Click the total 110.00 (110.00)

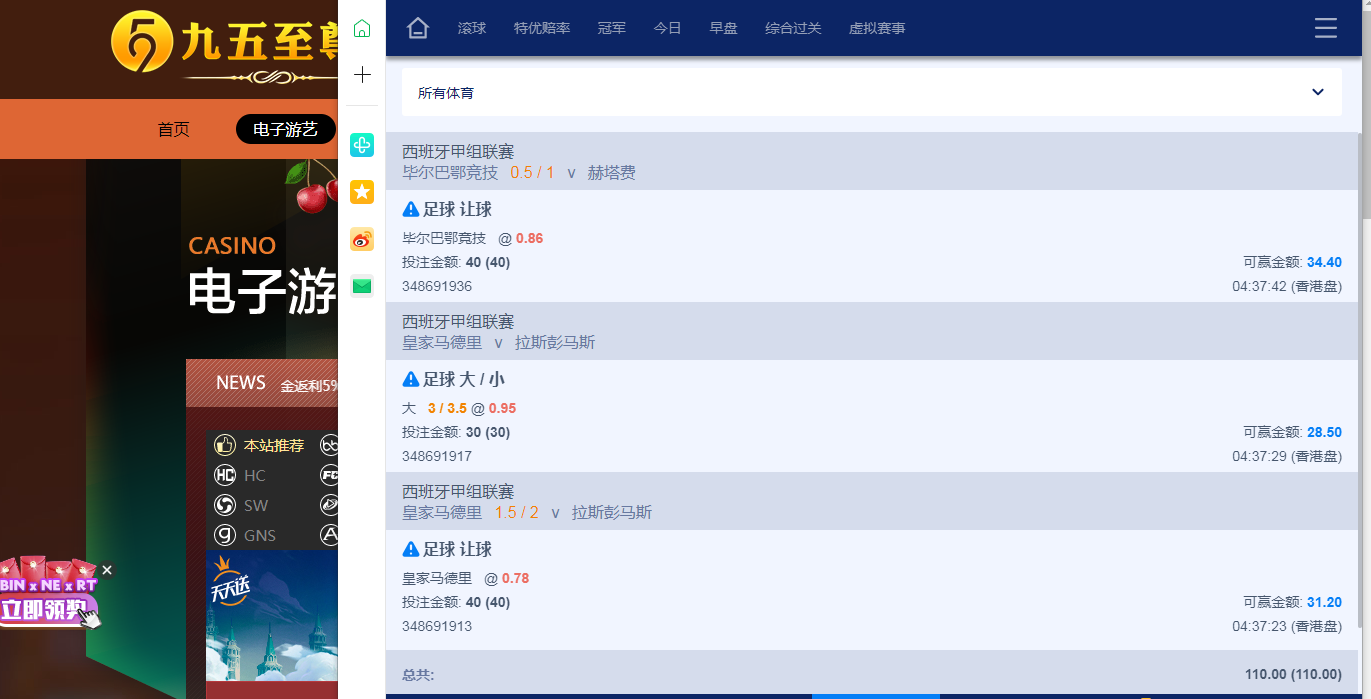[1293, 674]
